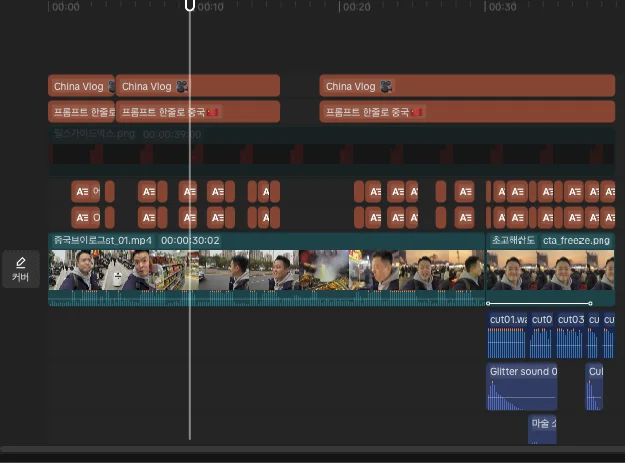Select the 중국브이로그st_01.mp4 video clip
Image resolution: width=625 pixels, height=463 pixels.
pos(266,270)
